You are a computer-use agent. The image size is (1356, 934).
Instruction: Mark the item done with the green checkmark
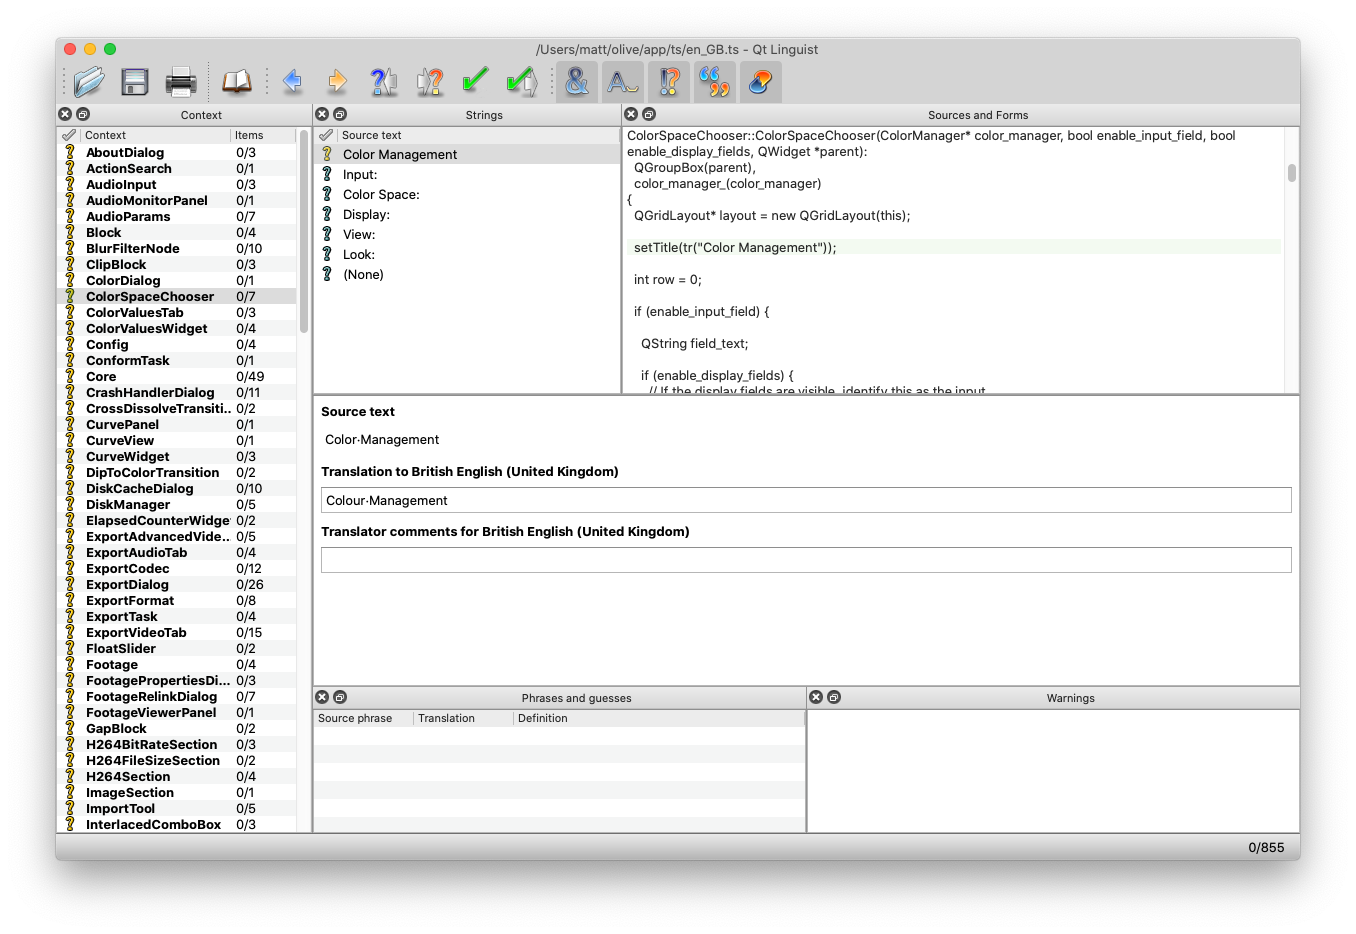pyautogui.click(x=476, y=81)
